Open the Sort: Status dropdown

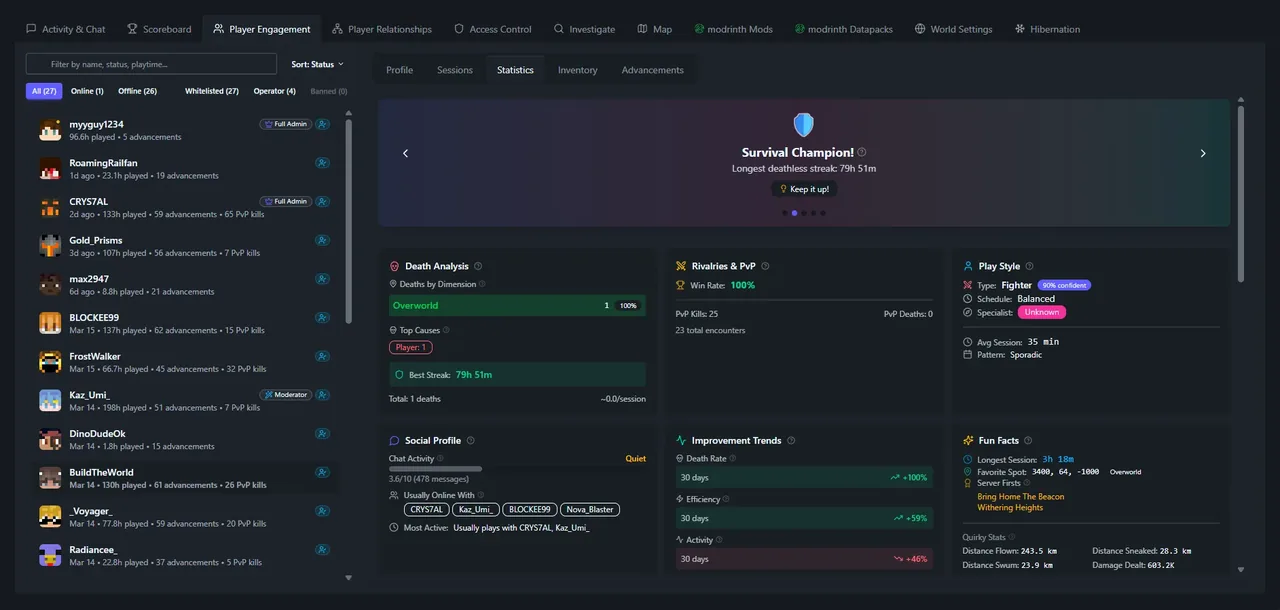pos(319,63)
